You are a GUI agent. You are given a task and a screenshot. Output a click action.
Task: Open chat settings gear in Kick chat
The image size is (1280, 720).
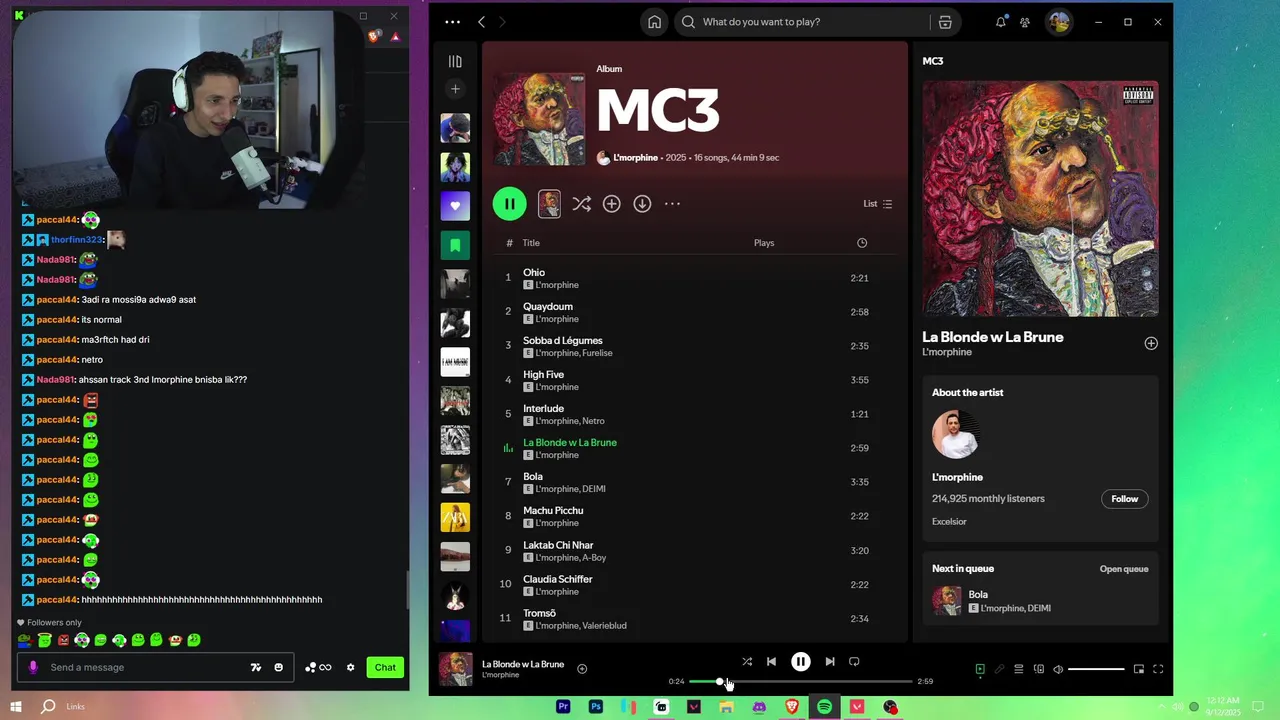[x=350, y=667]
